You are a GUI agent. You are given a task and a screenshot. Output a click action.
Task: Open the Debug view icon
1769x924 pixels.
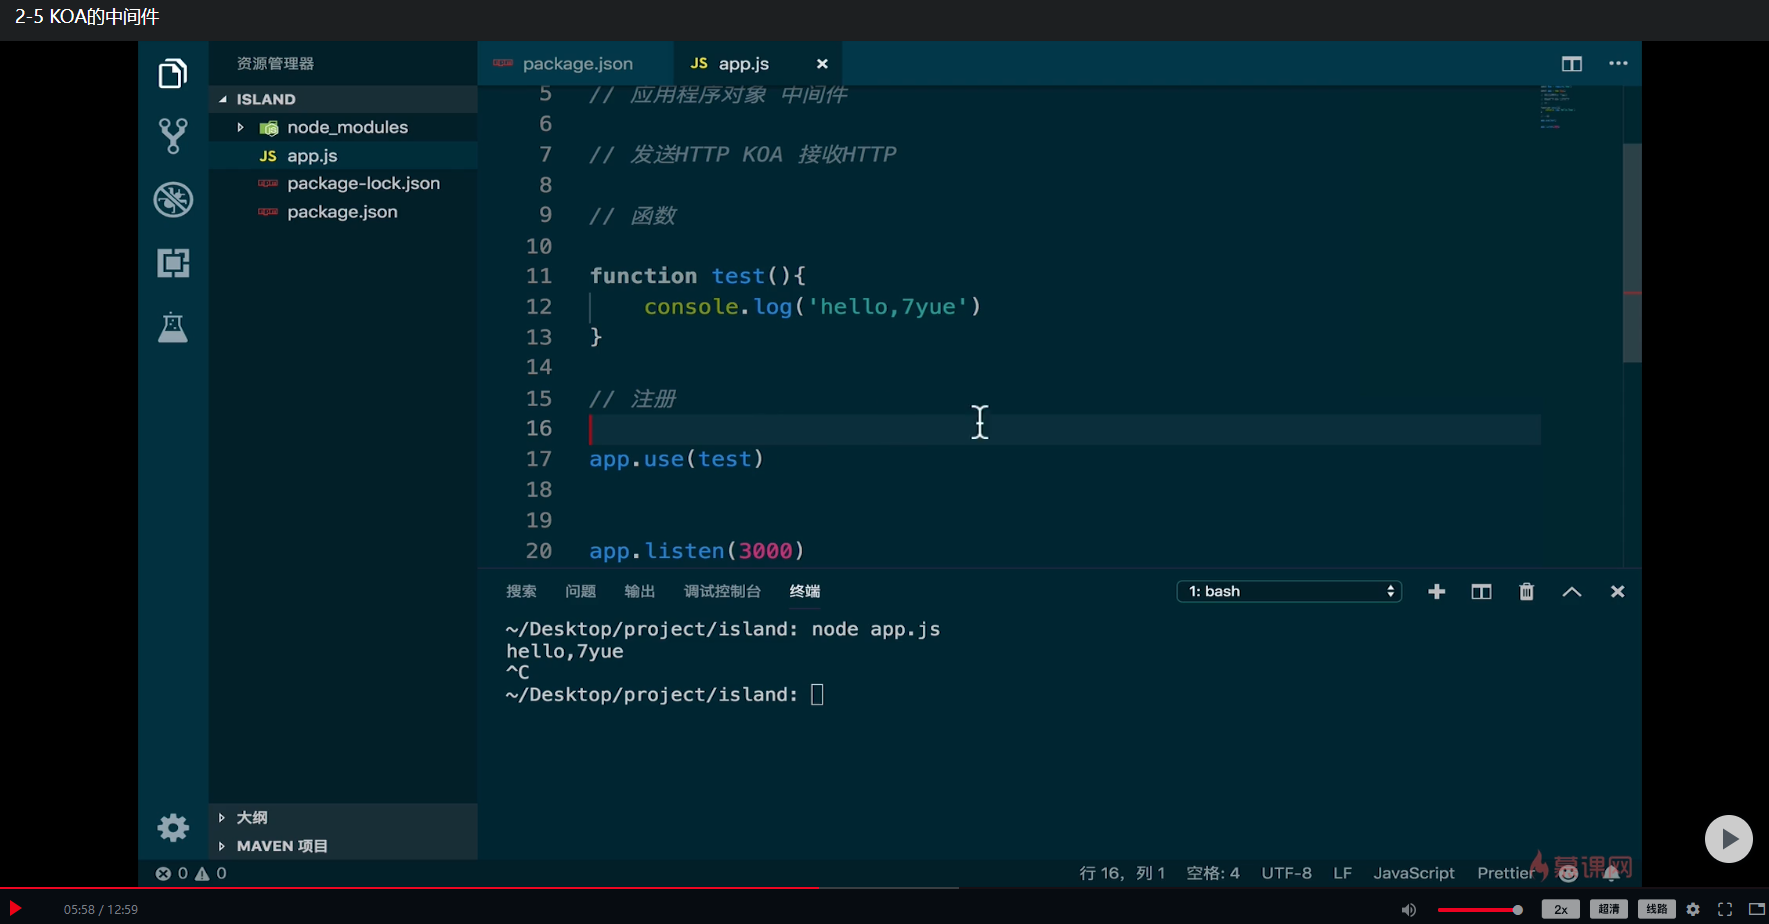(173, 199)
